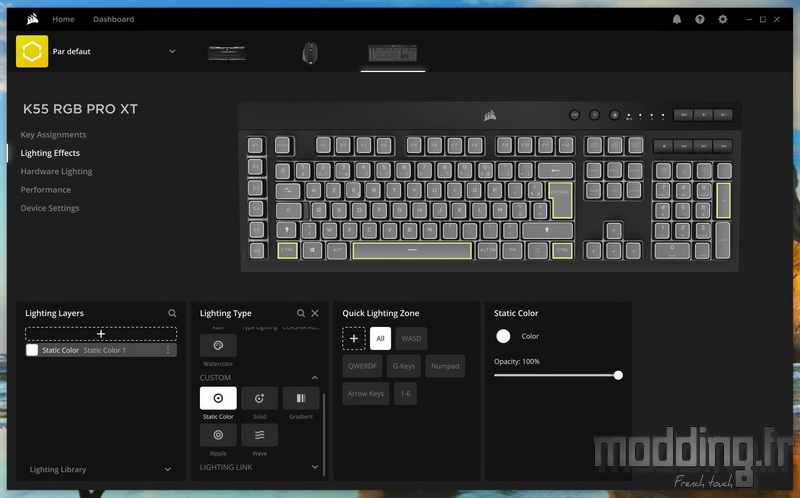Open Lighting Effects section
The height and width of the screenshot is (498, 800).
pos(50,153)
